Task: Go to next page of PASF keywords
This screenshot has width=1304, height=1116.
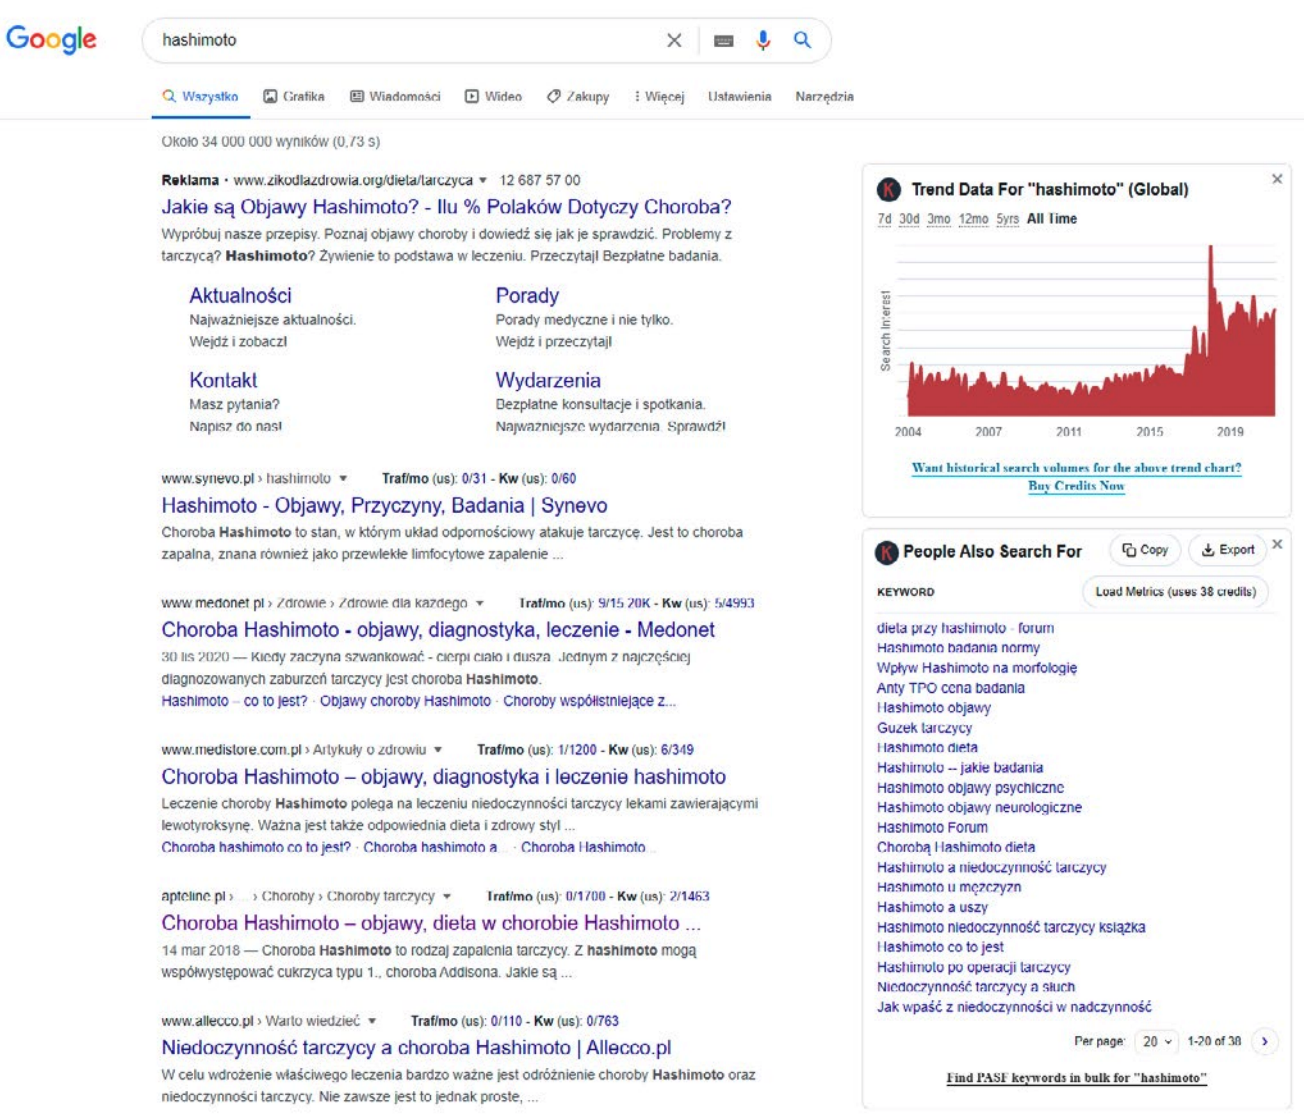Action: click(x=1264, y=1042)
